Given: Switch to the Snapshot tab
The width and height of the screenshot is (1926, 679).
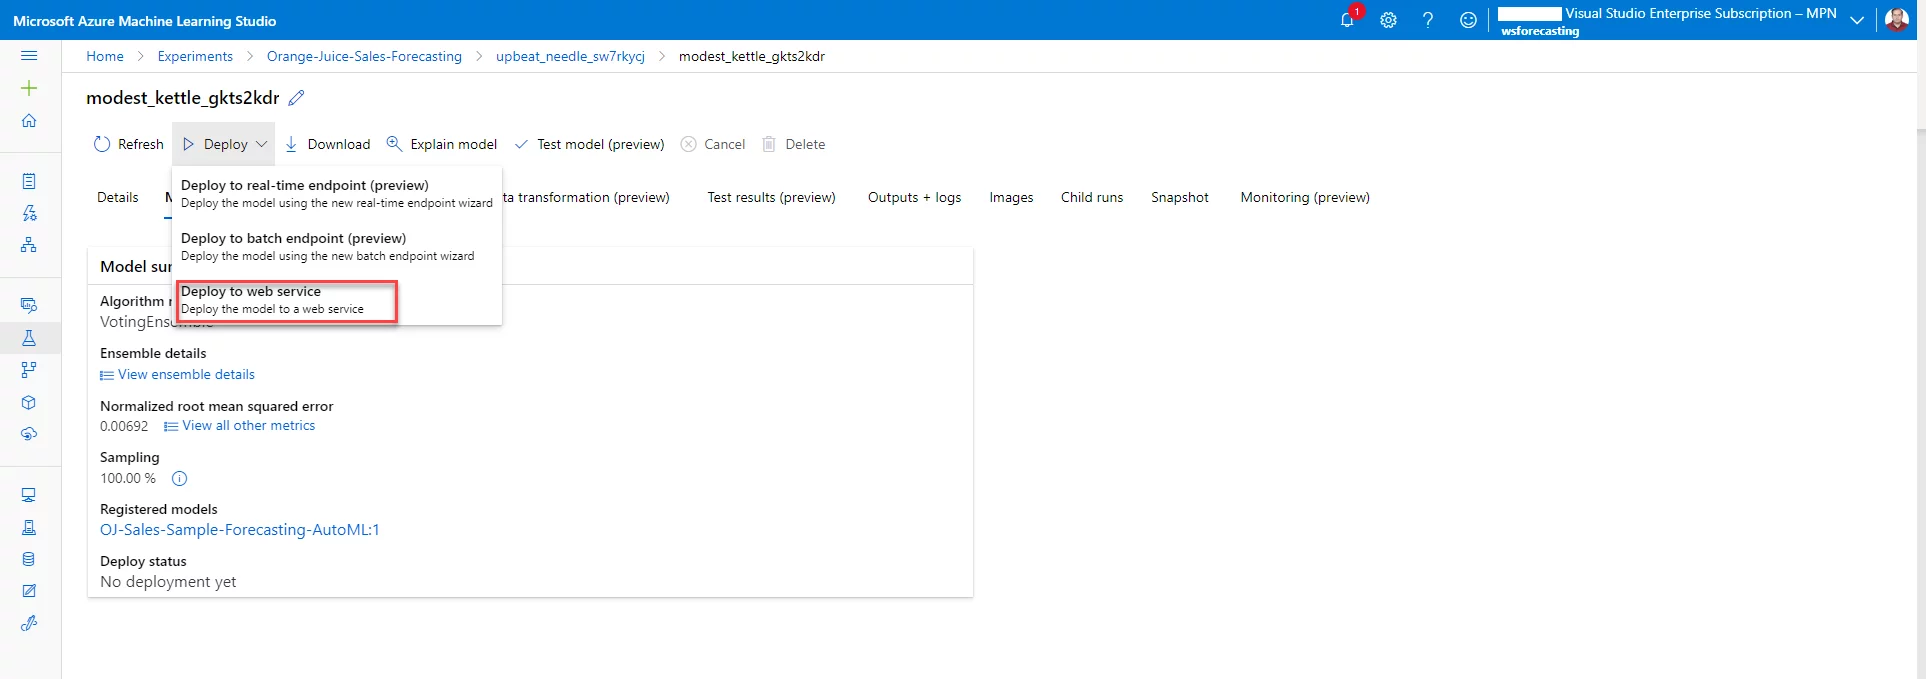Looking at the screenshot, I should click(1180, 197).
